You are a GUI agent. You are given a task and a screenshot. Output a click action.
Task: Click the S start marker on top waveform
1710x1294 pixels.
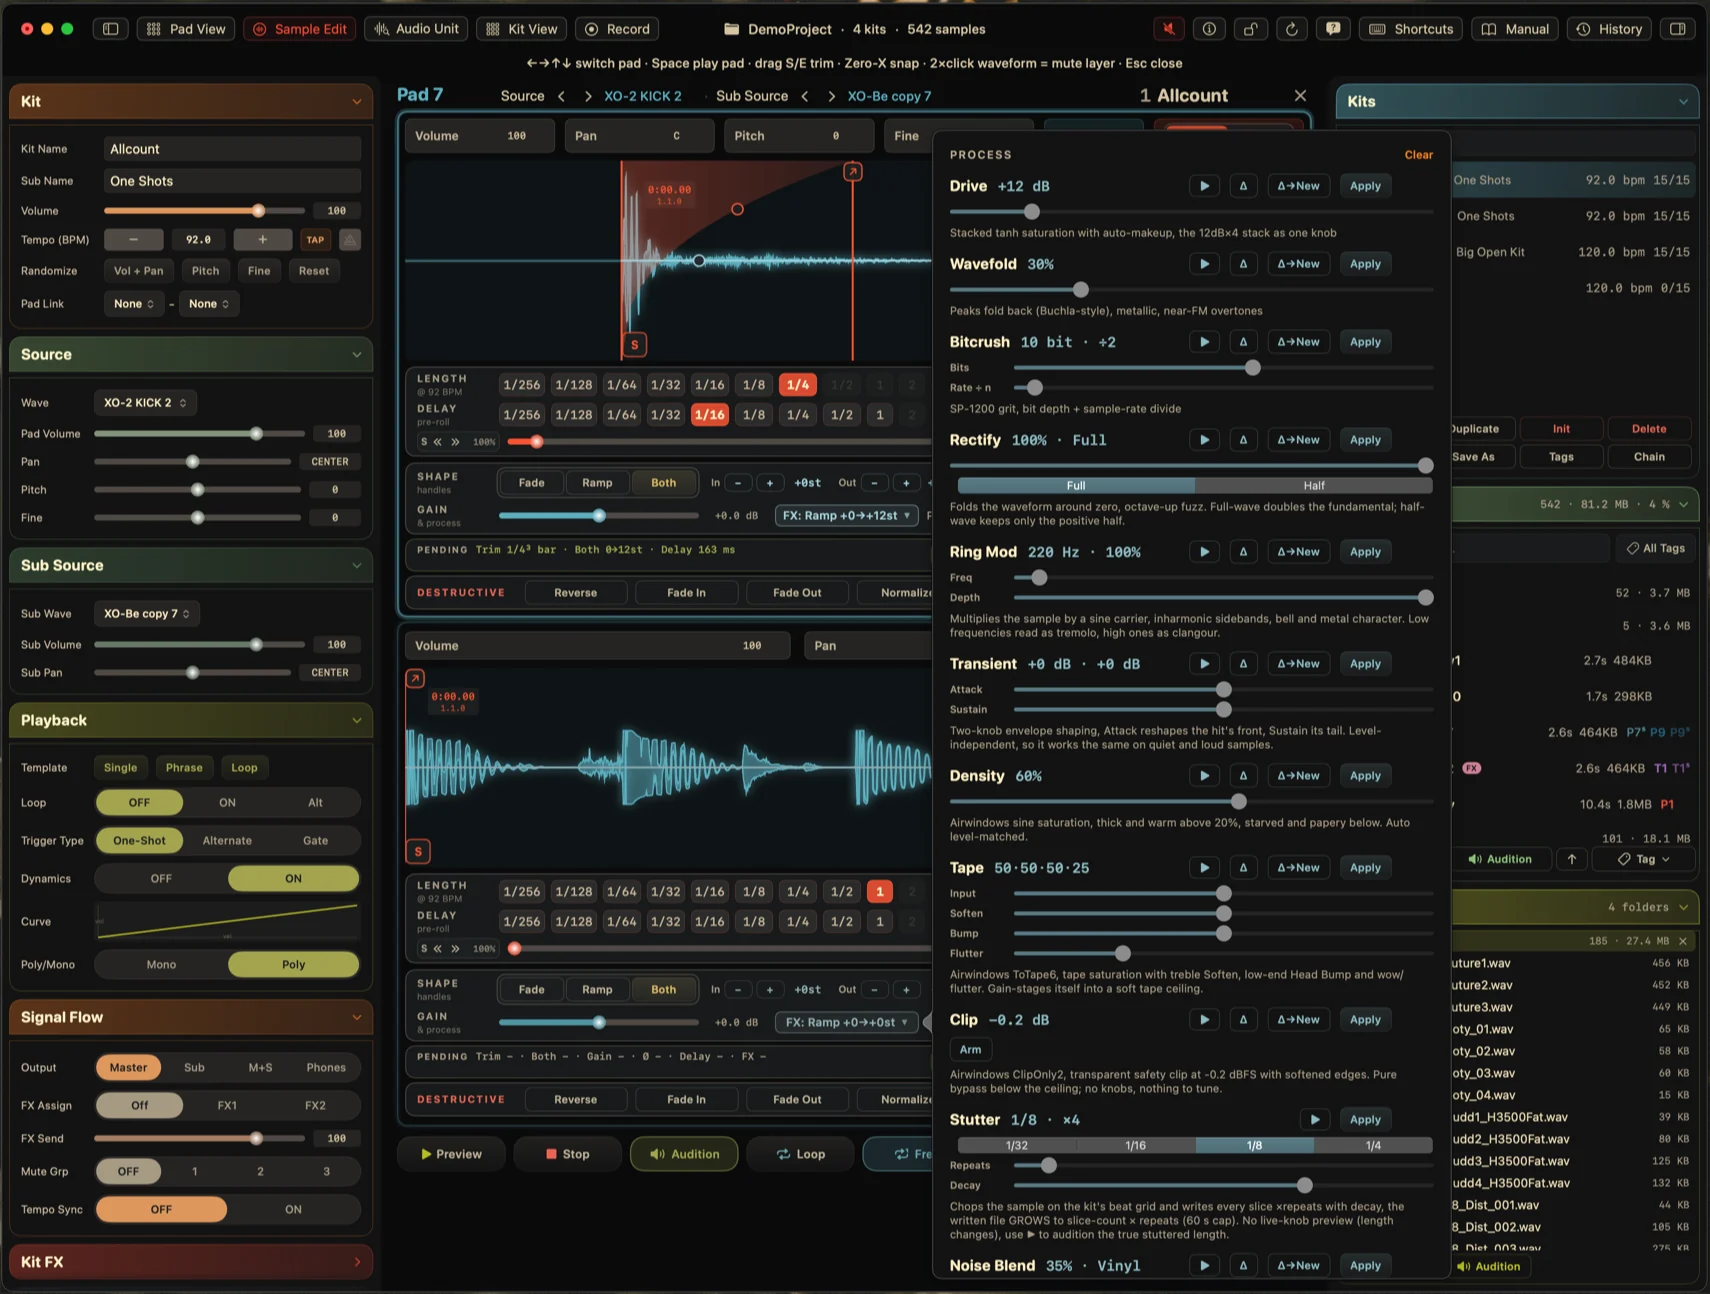[634, 345]
